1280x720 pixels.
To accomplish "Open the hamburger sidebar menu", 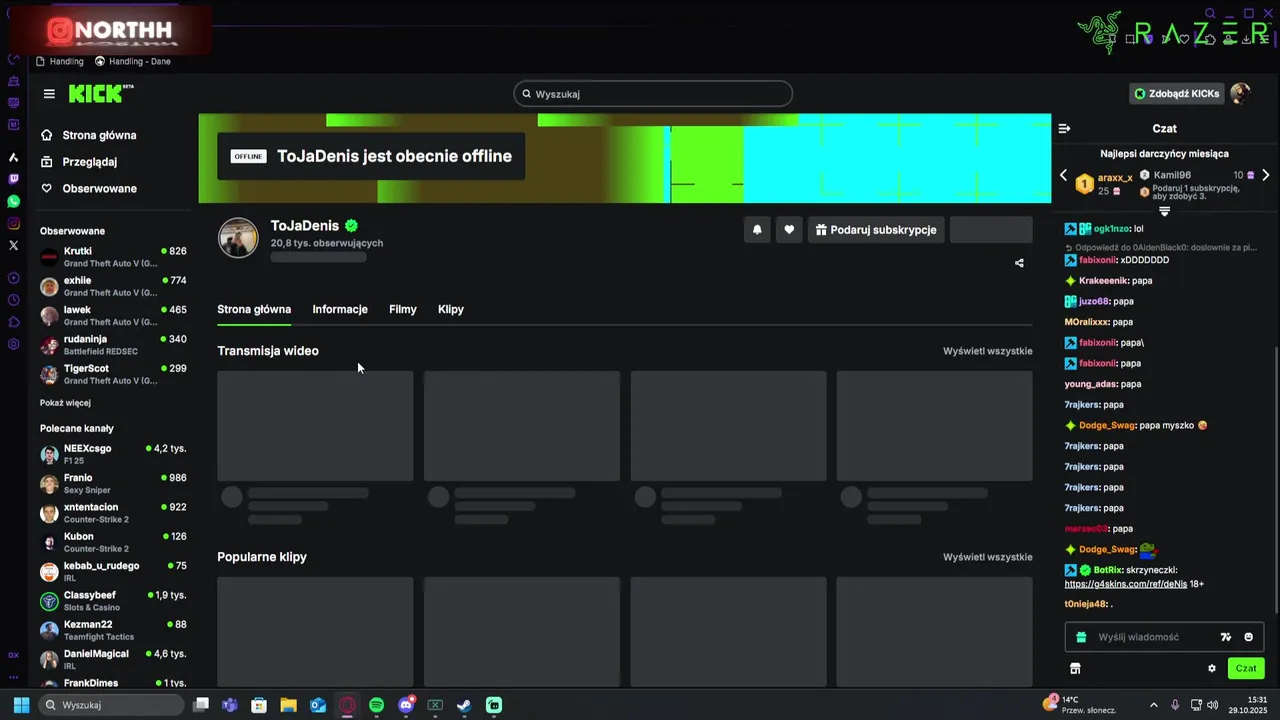I will click(x=49, y=94).
